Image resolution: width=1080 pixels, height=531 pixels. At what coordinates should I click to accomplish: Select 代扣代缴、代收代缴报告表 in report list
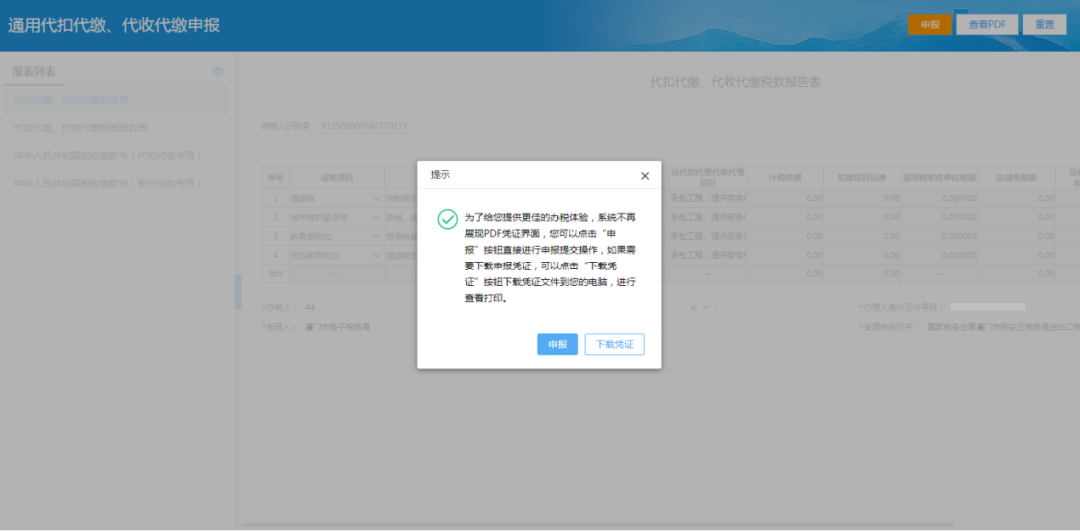point(116,100)
